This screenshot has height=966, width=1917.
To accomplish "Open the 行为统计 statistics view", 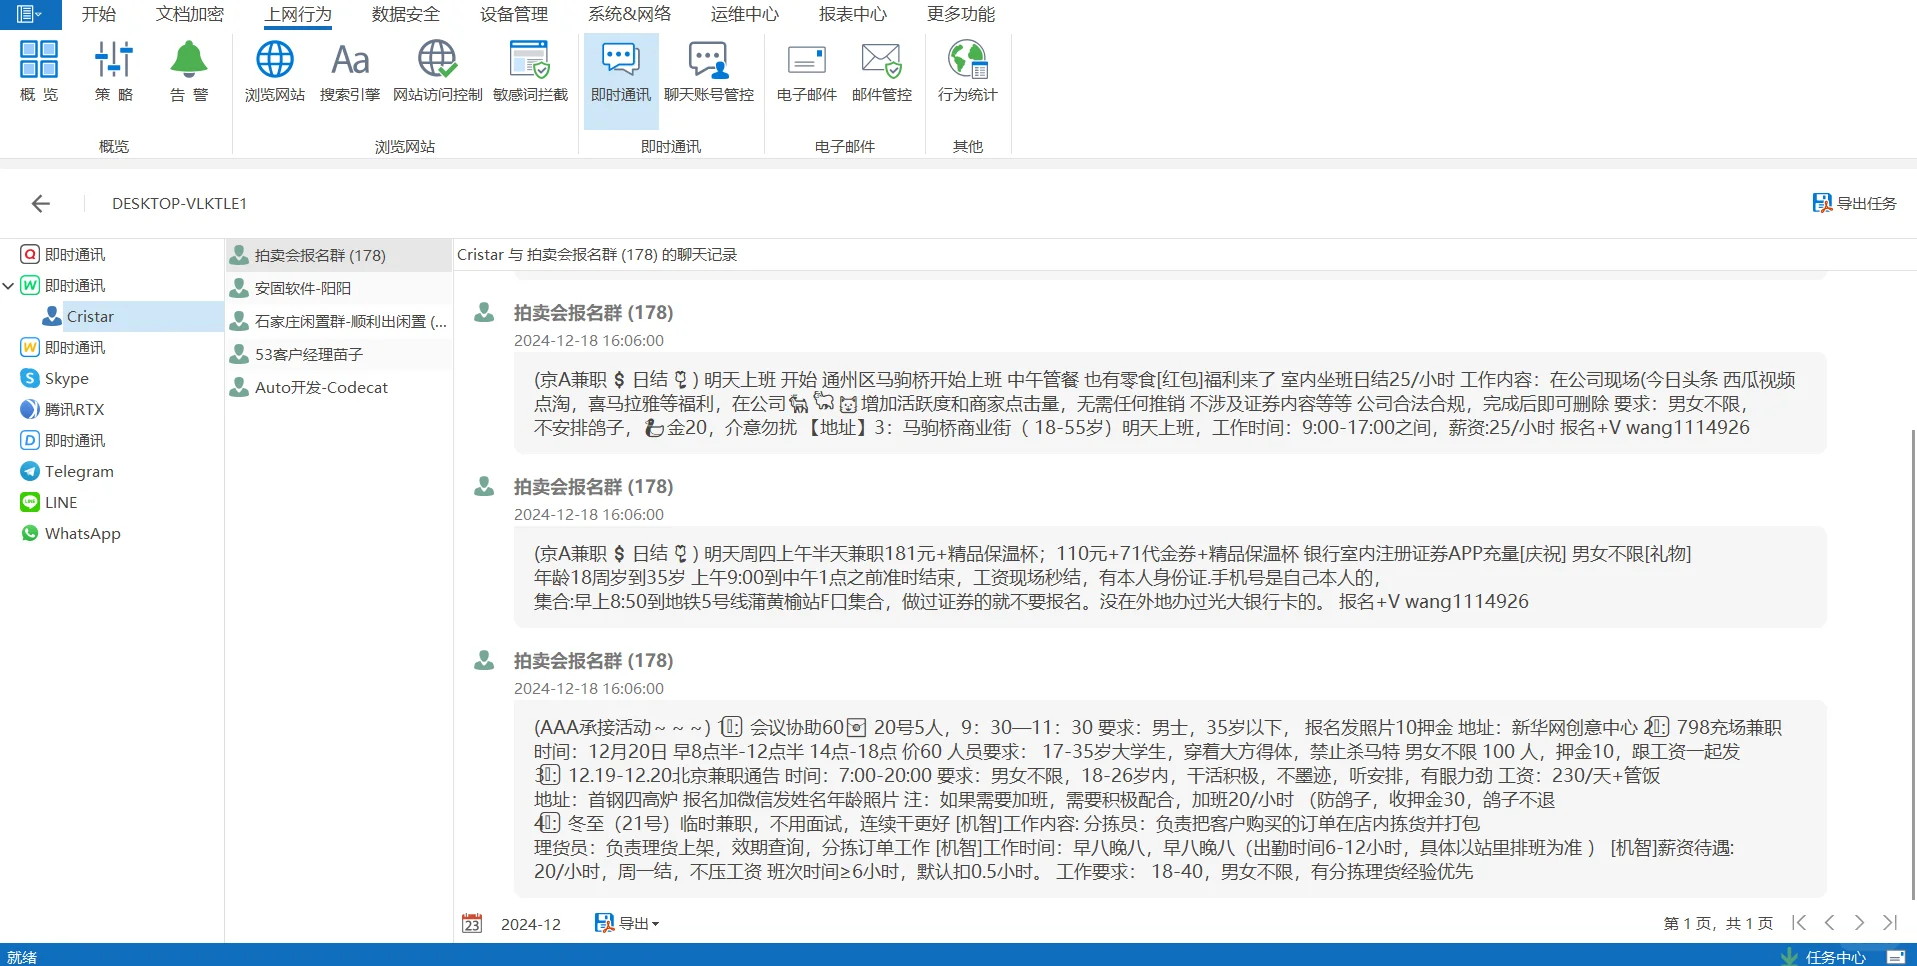I will [x=965, y=70].
